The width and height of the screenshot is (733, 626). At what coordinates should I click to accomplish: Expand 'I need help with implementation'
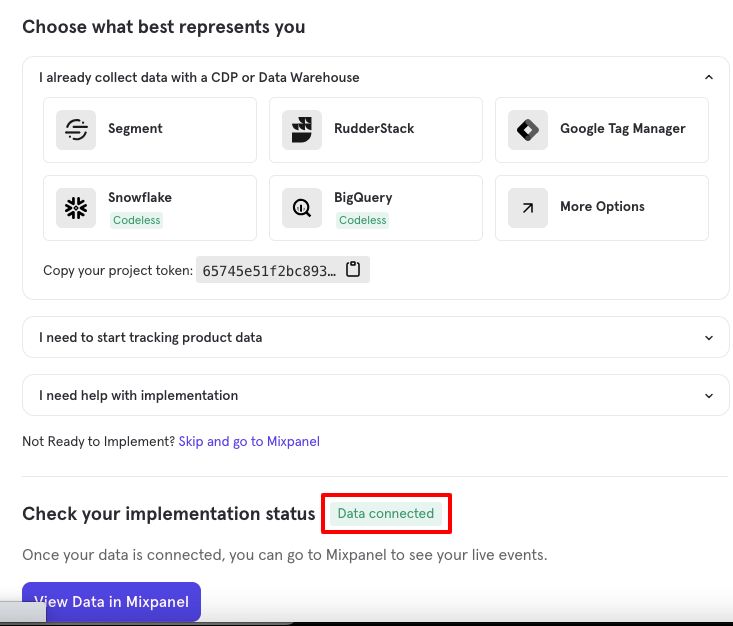(x=375, y=395)
